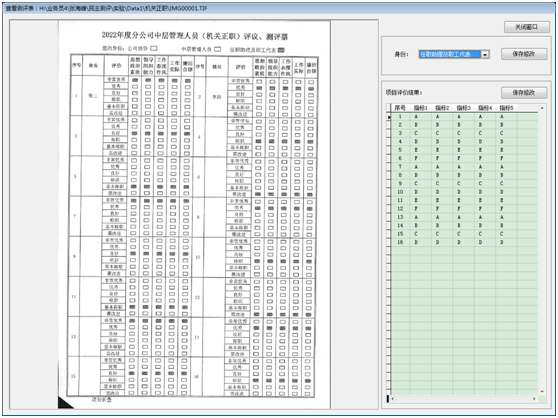Image resolution: width=558 pixels, height=418 pixels.
Task: Select the highlighted 身份 combo box text
Action: [x=450, y=54]
